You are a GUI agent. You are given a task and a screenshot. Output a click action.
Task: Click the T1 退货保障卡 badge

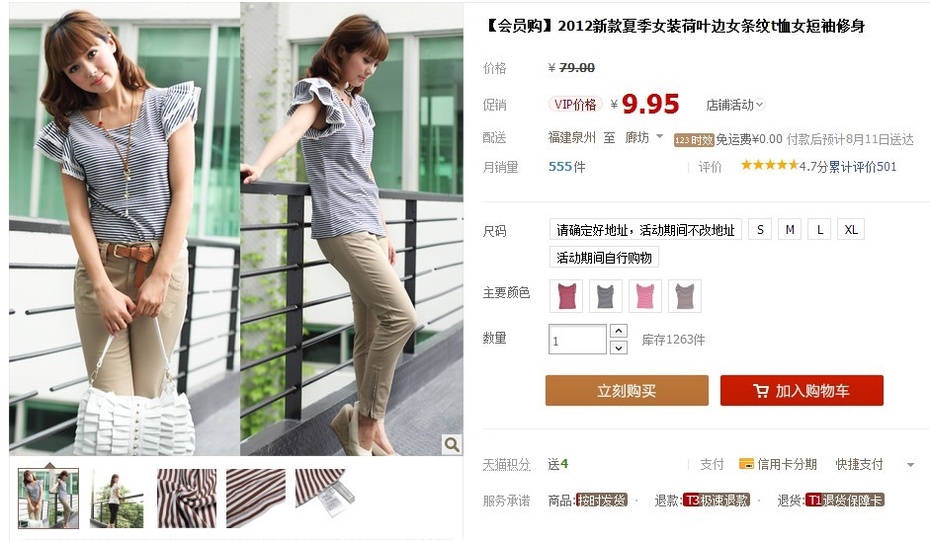(x=845, y=500)
